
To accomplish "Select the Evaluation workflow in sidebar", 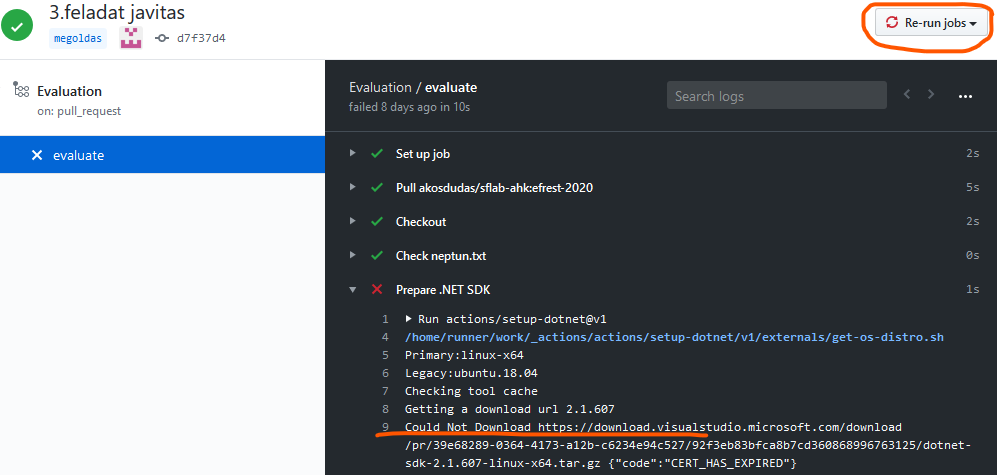I will pyautogui.click(x=69, y=91).
